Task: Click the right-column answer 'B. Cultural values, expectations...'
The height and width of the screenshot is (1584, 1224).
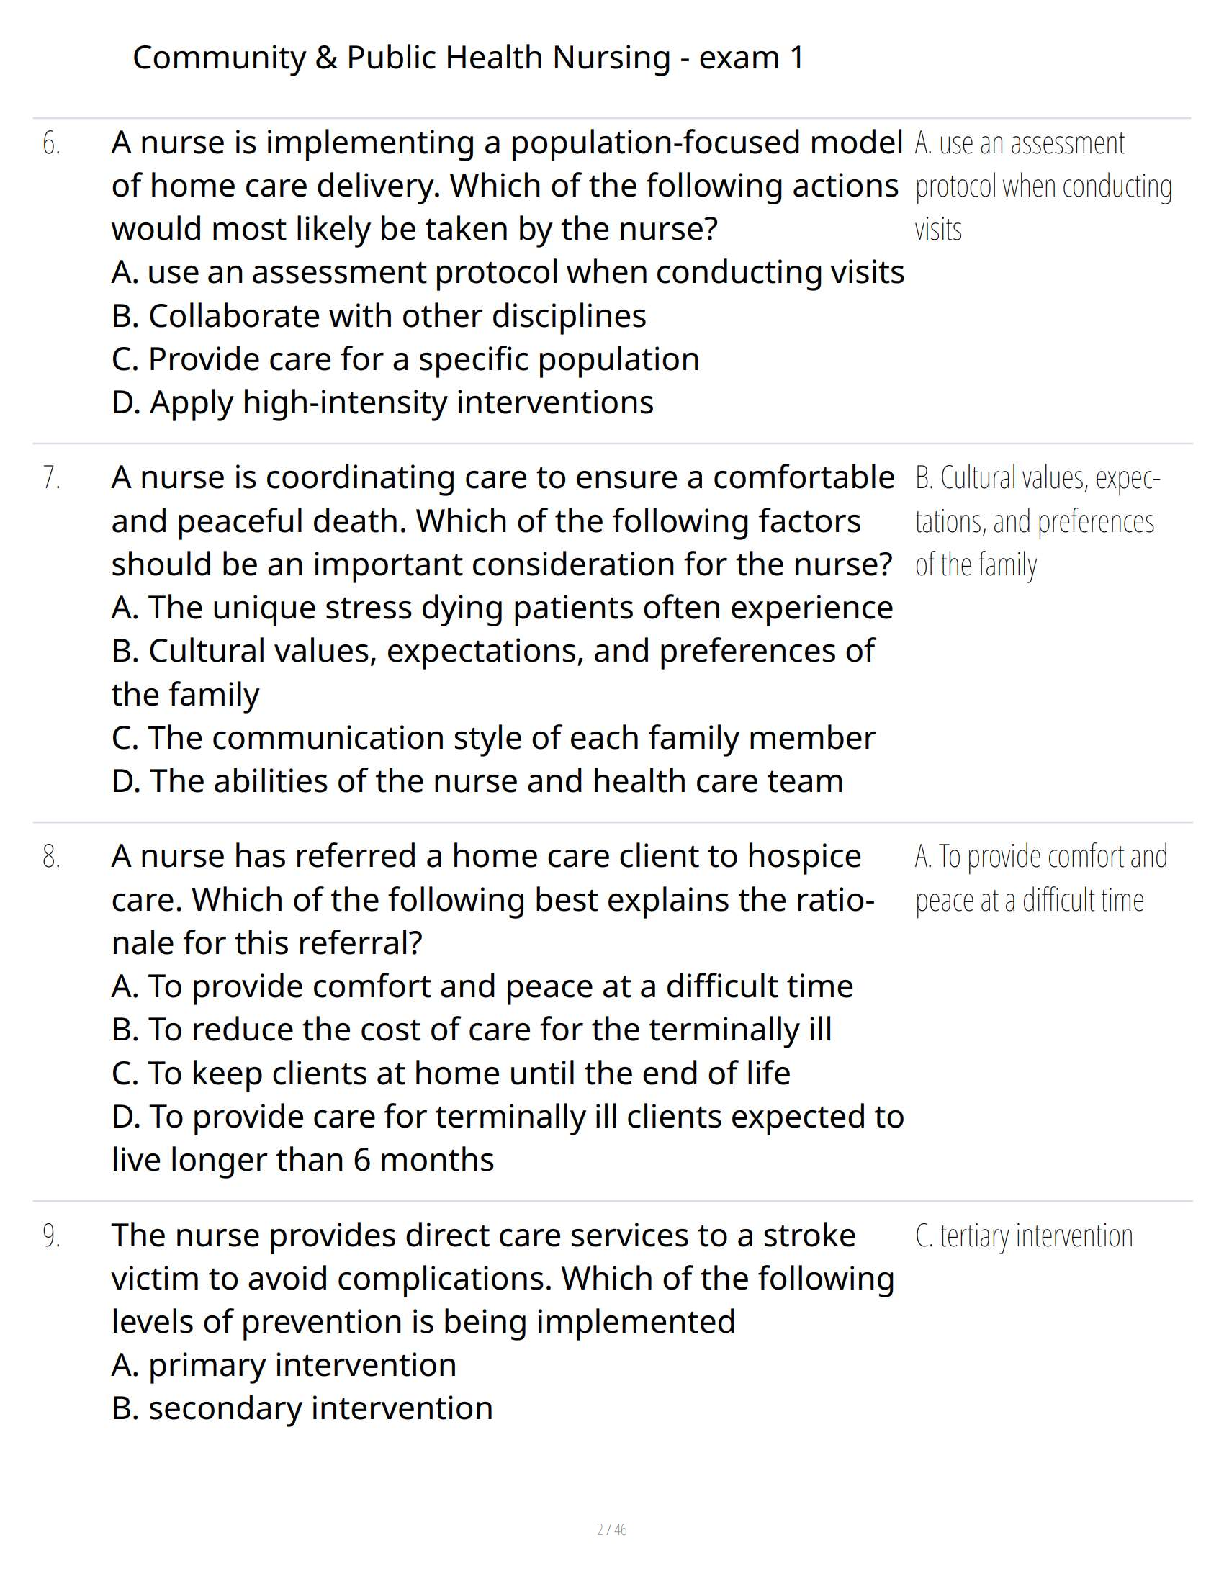Action: (x=1035, y=521)
